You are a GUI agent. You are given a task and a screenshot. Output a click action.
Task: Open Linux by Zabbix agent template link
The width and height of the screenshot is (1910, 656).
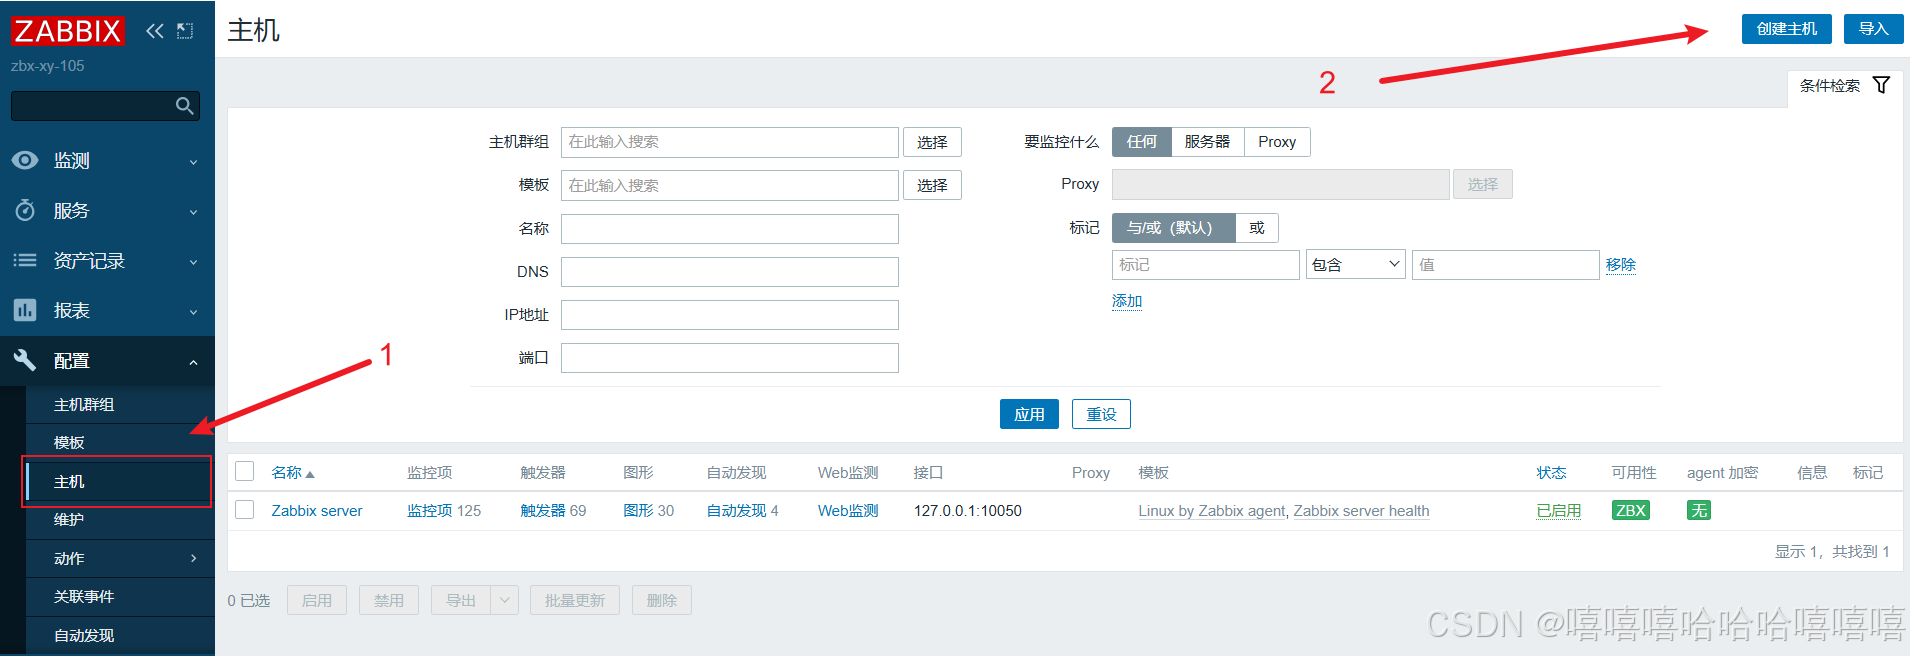1211,511
